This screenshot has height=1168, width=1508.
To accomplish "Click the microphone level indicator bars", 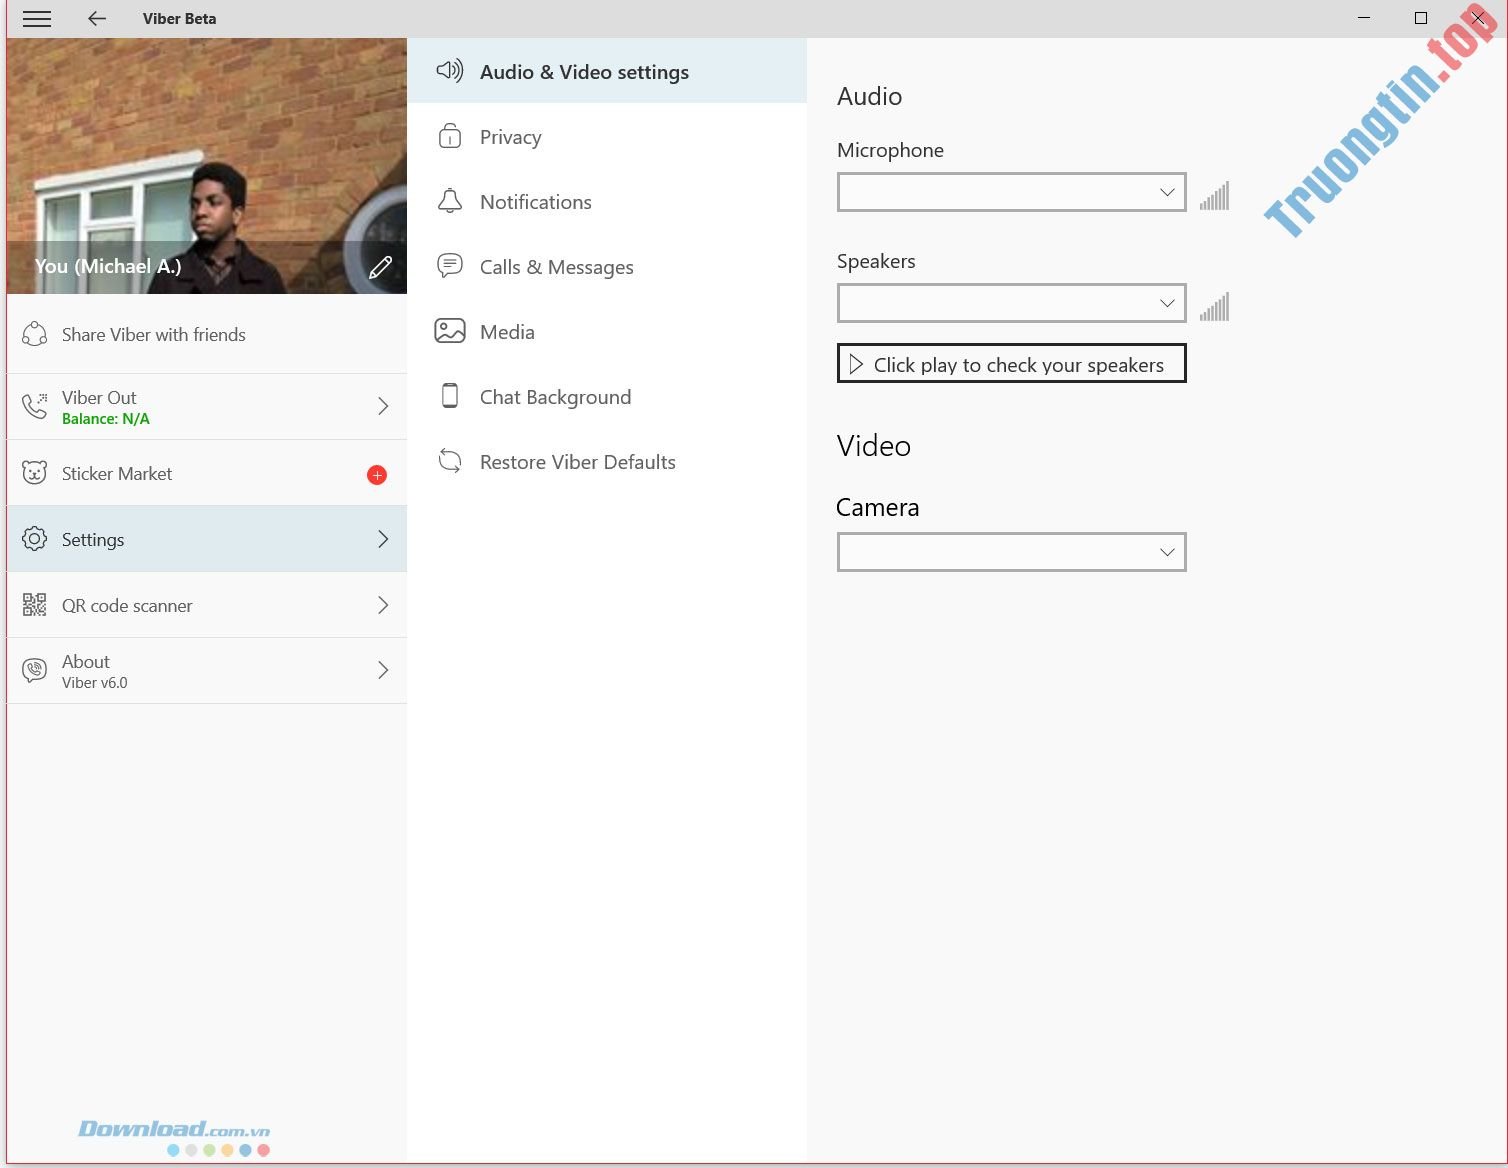I will (1214, 195).
